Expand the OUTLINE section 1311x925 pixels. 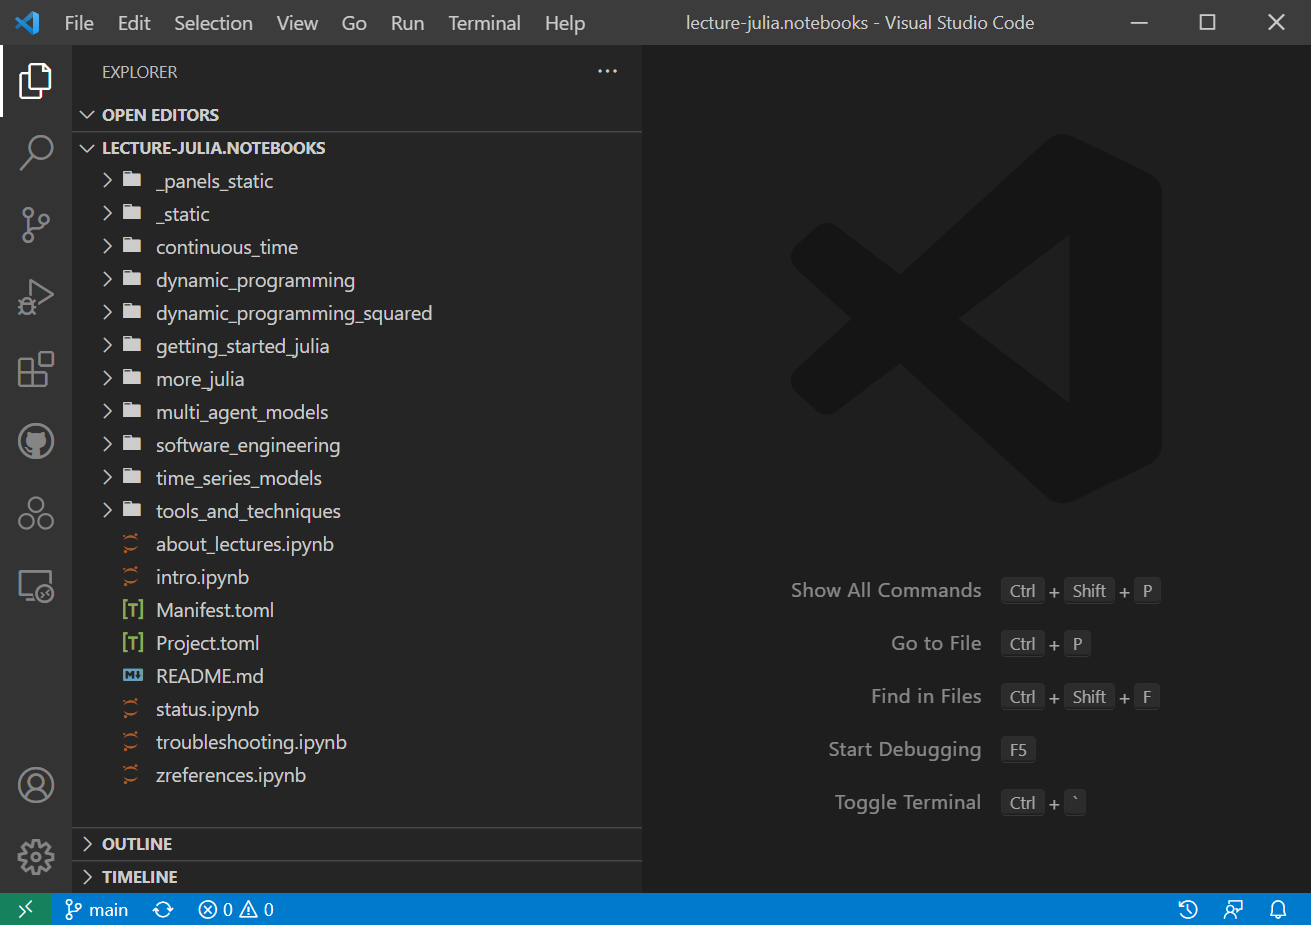tap(137, 844)
